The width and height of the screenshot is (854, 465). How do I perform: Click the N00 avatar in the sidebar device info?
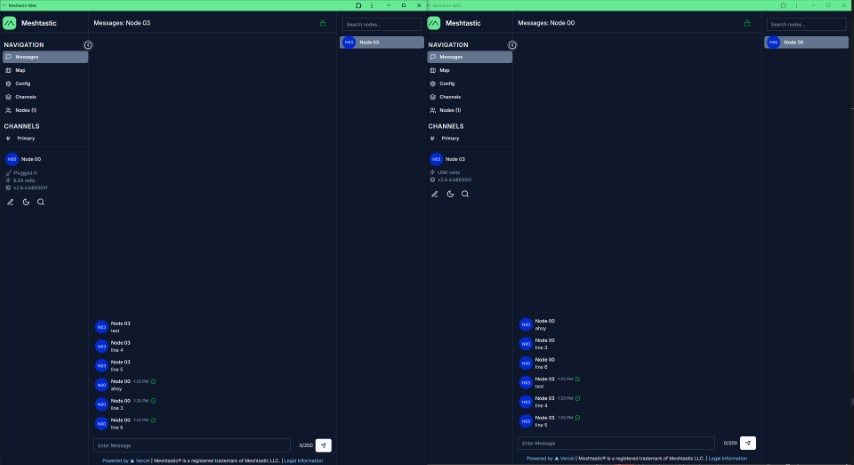pyautogui.click(x=12, y=159)
